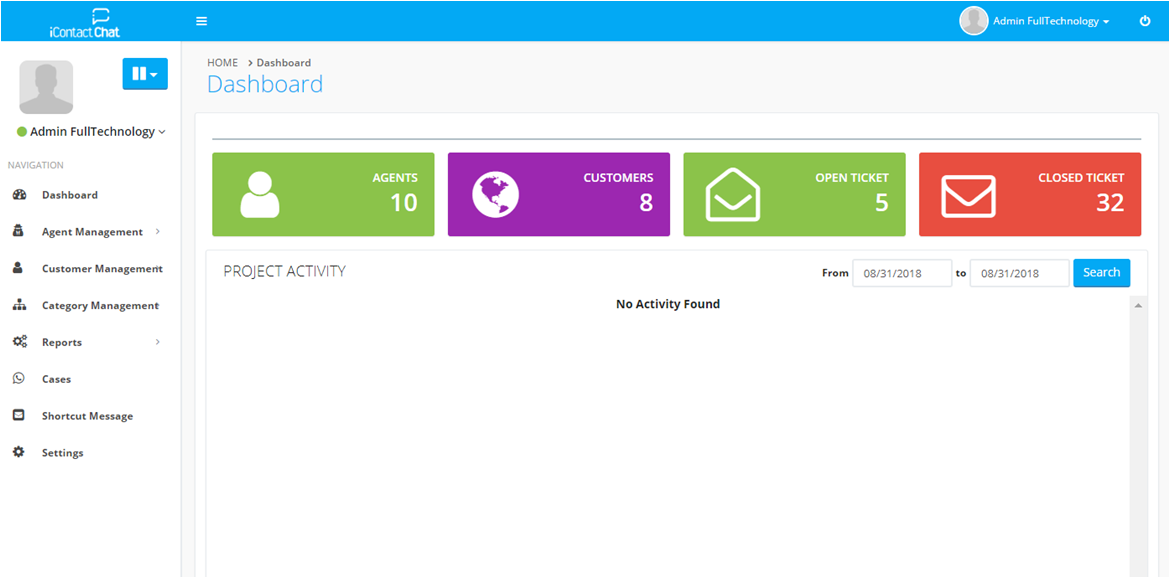Open the blue pause status dropdown button
The image size is (1174, 587).
click(x=145, y=74)
